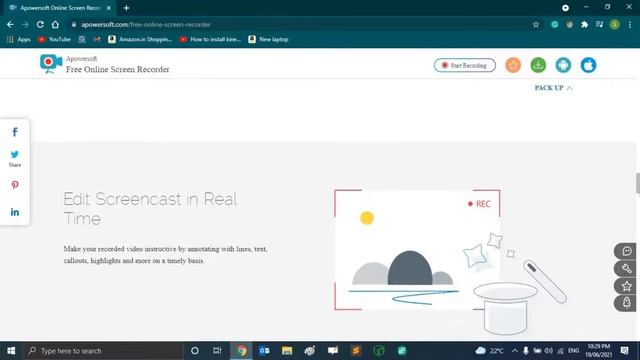Open the weather 22°C widget
Screen dimensions: 640x360
point(489,351)
